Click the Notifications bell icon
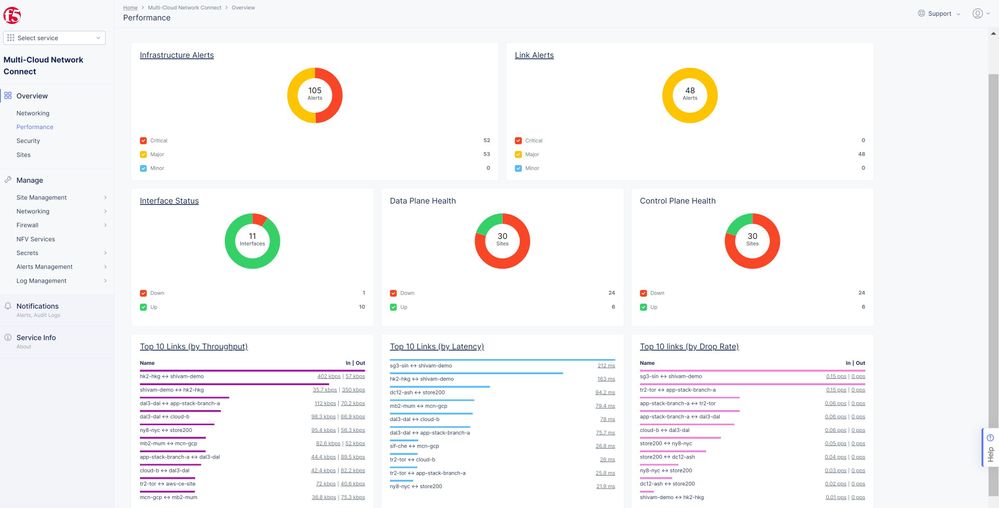This screenshot has width=999, height=508. [x=8, y=306]
